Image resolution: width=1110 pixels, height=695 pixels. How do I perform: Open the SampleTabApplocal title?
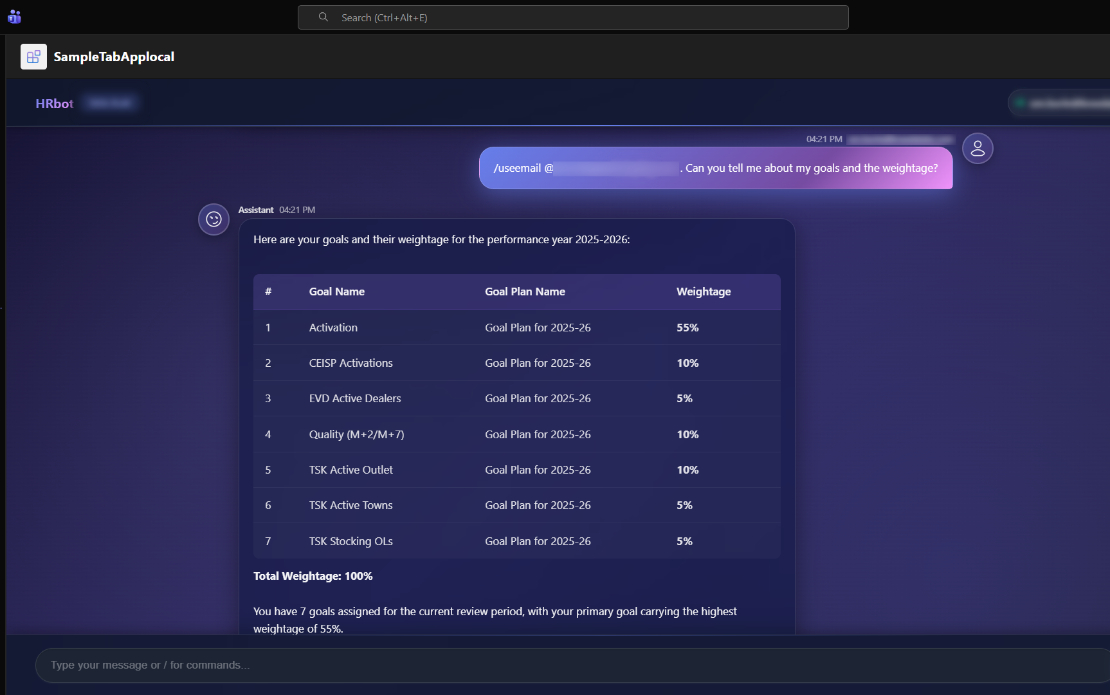pyautogui.click(x=114, y=57)
